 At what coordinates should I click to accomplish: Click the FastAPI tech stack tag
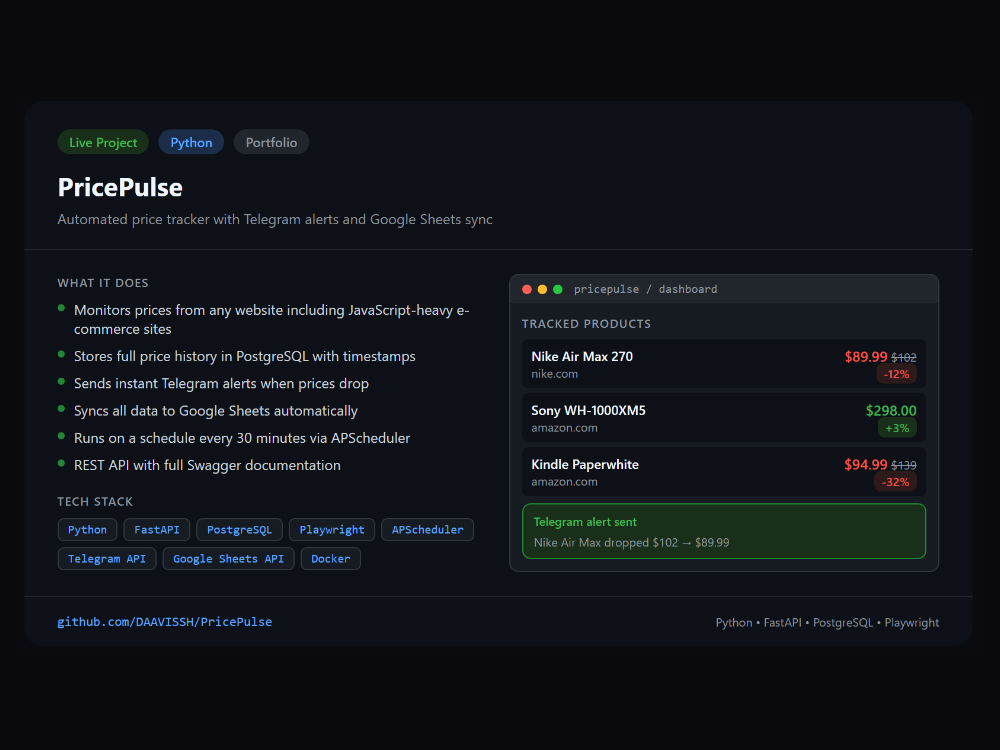tap(157, 530)
